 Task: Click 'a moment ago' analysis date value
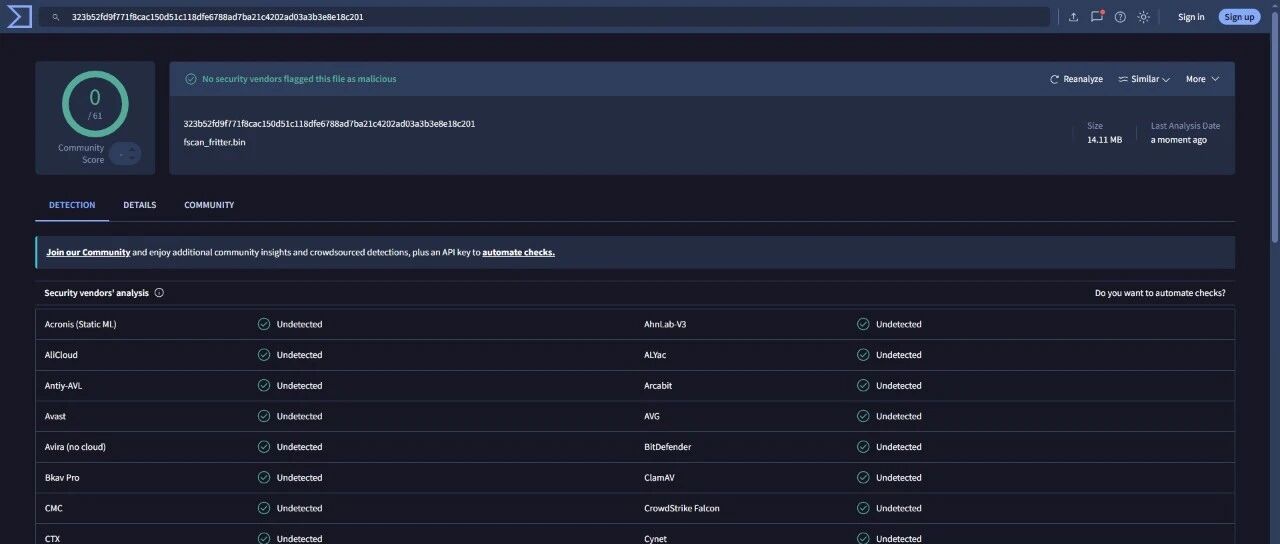[1179, 140]
